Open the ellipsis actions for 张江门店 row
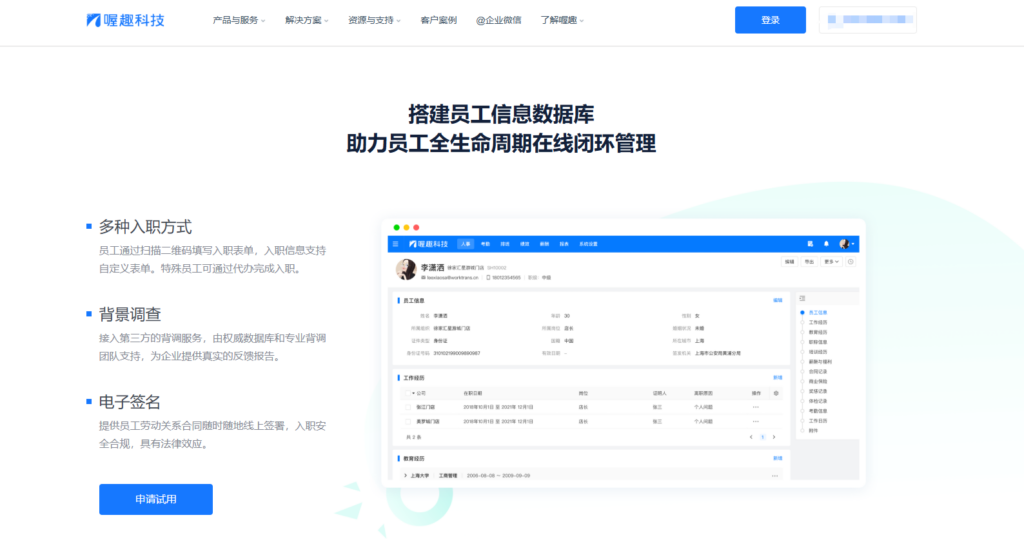1024x551 pixels. tap(756, 407)
